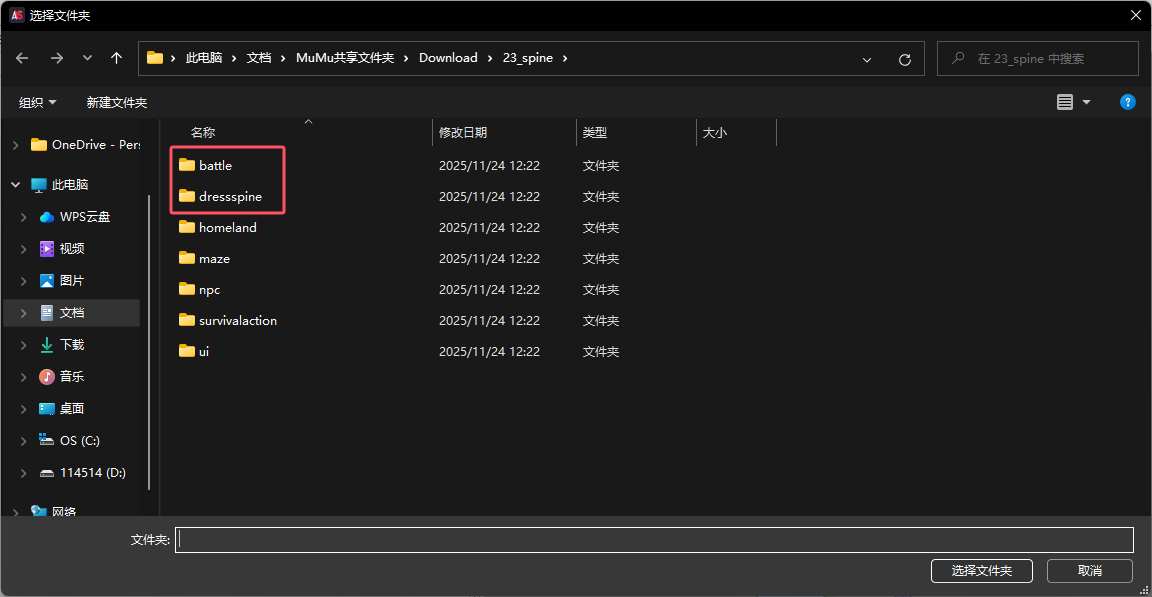Click 23_spine in the breadcrumb
The height and width of the screenshot is (597, 1152).
(528, 58)
